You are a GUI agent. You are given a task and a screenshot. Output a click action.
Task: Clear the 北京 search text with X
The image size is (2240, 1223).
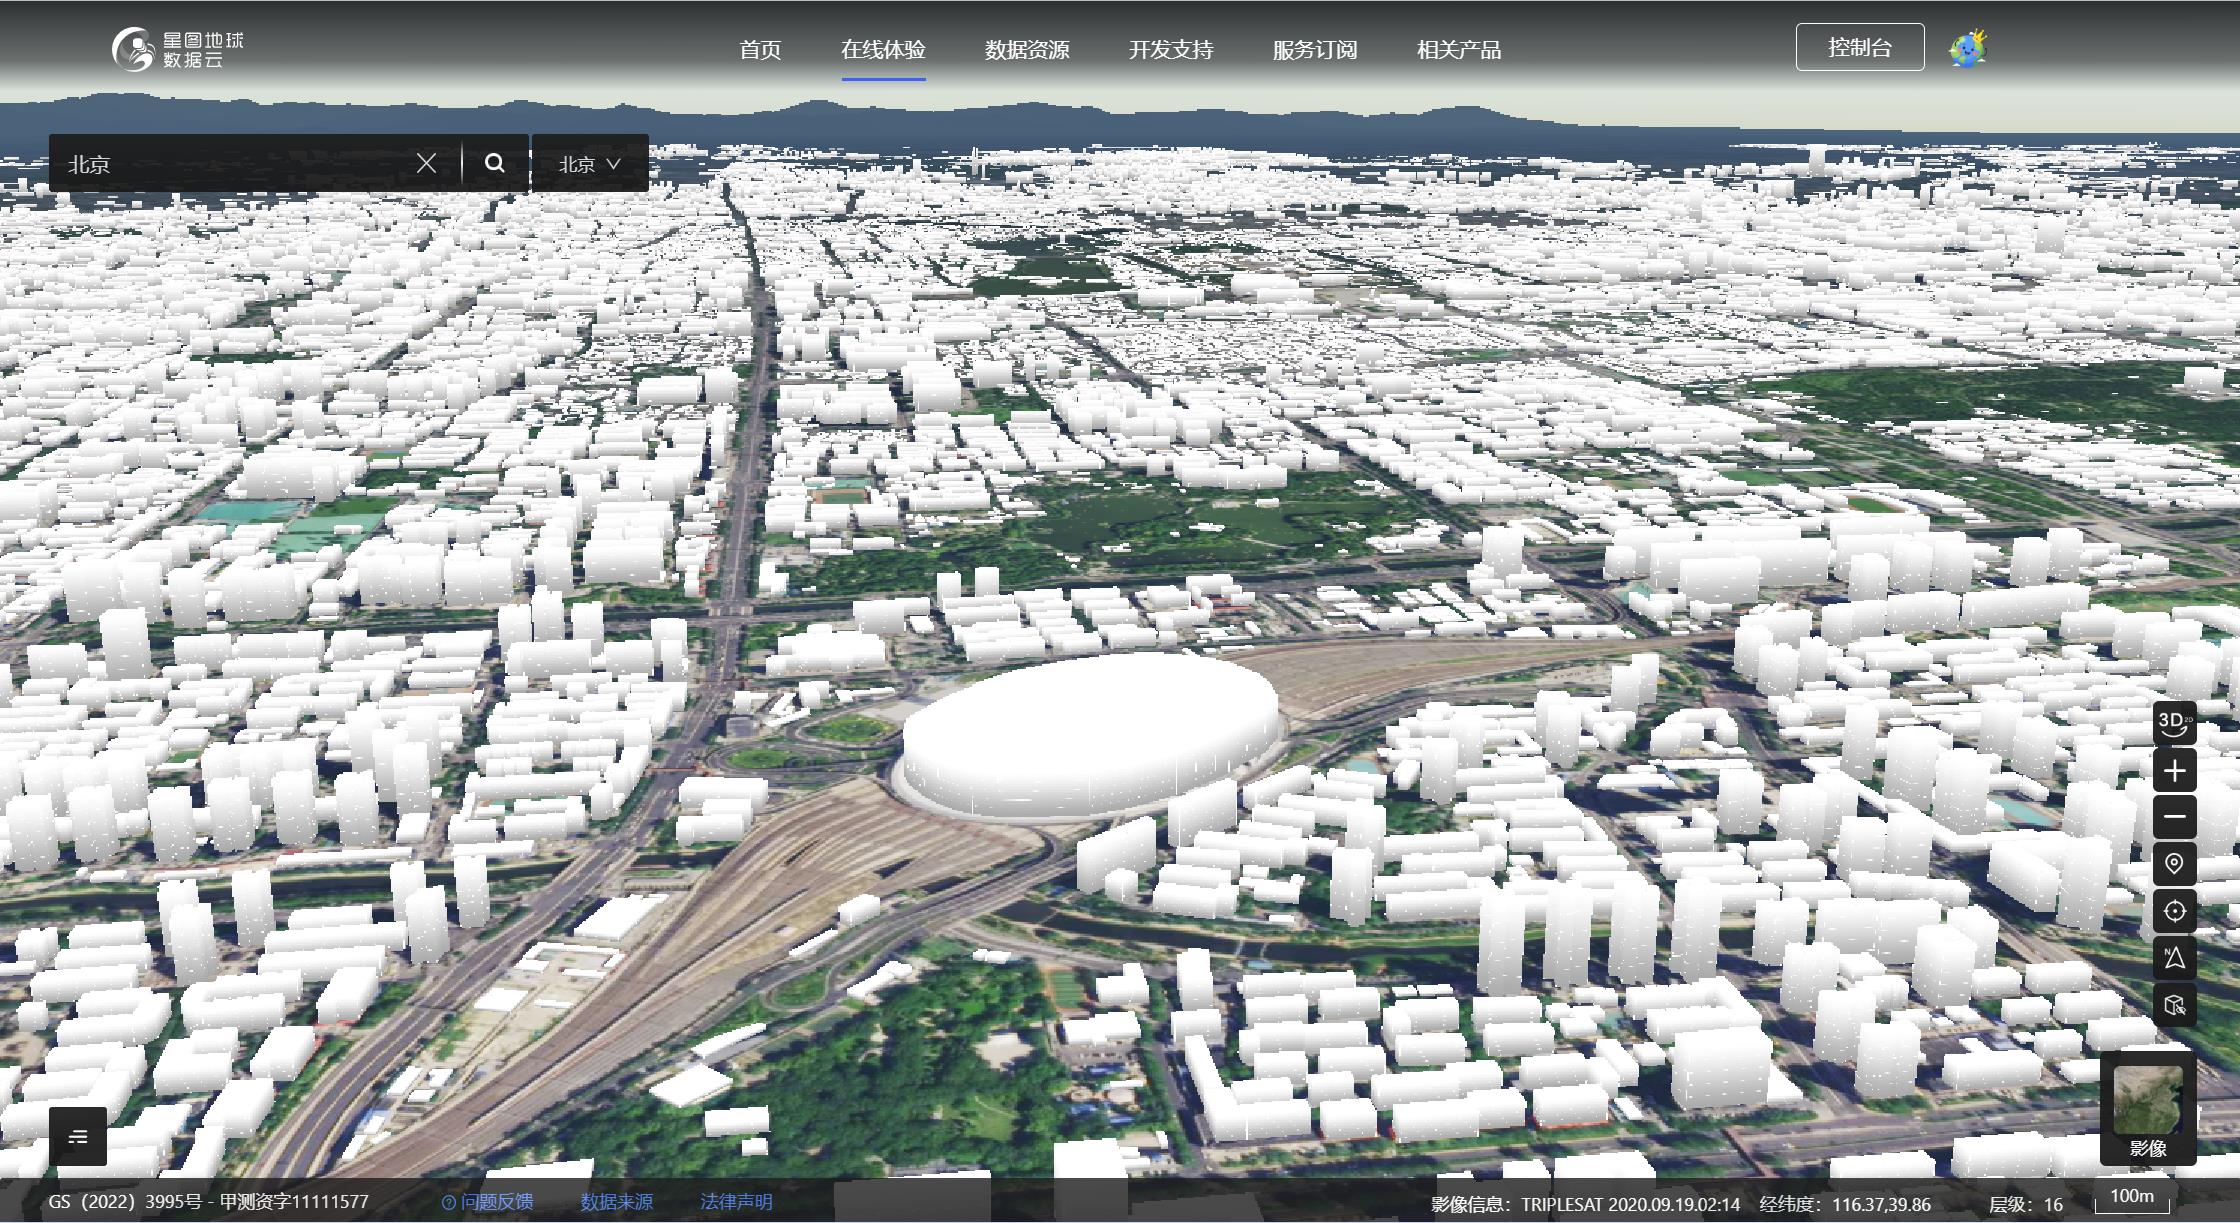tap(426, 163)
